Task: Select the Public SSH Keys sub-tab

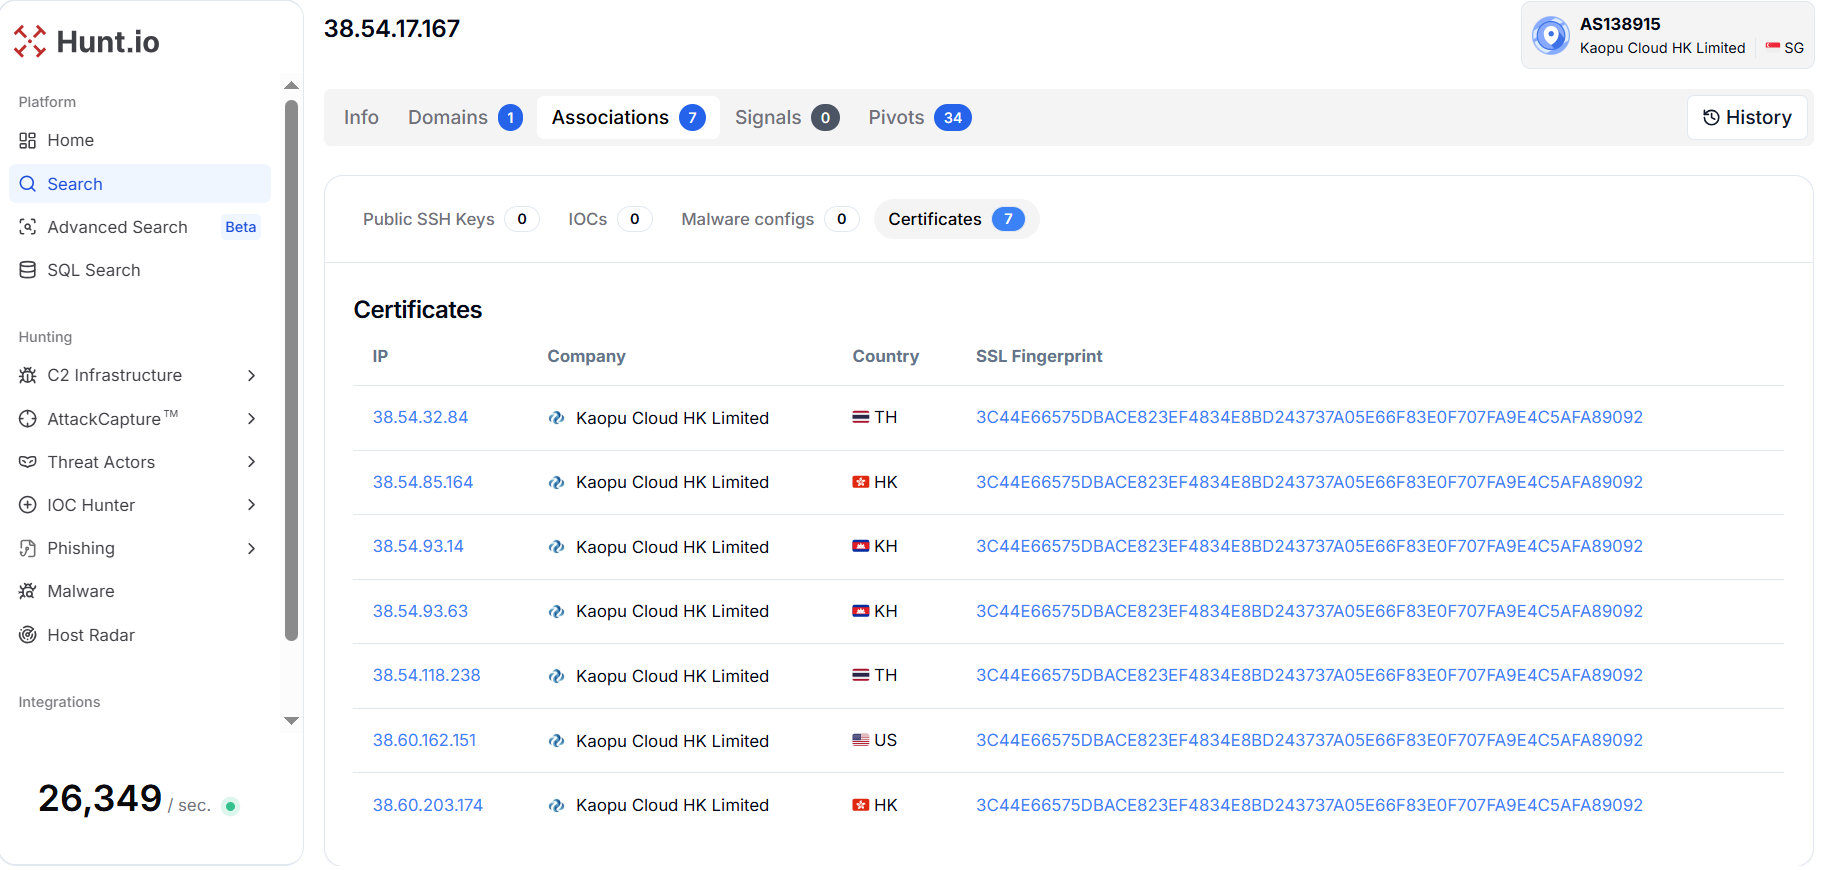Action: point(449,219)
